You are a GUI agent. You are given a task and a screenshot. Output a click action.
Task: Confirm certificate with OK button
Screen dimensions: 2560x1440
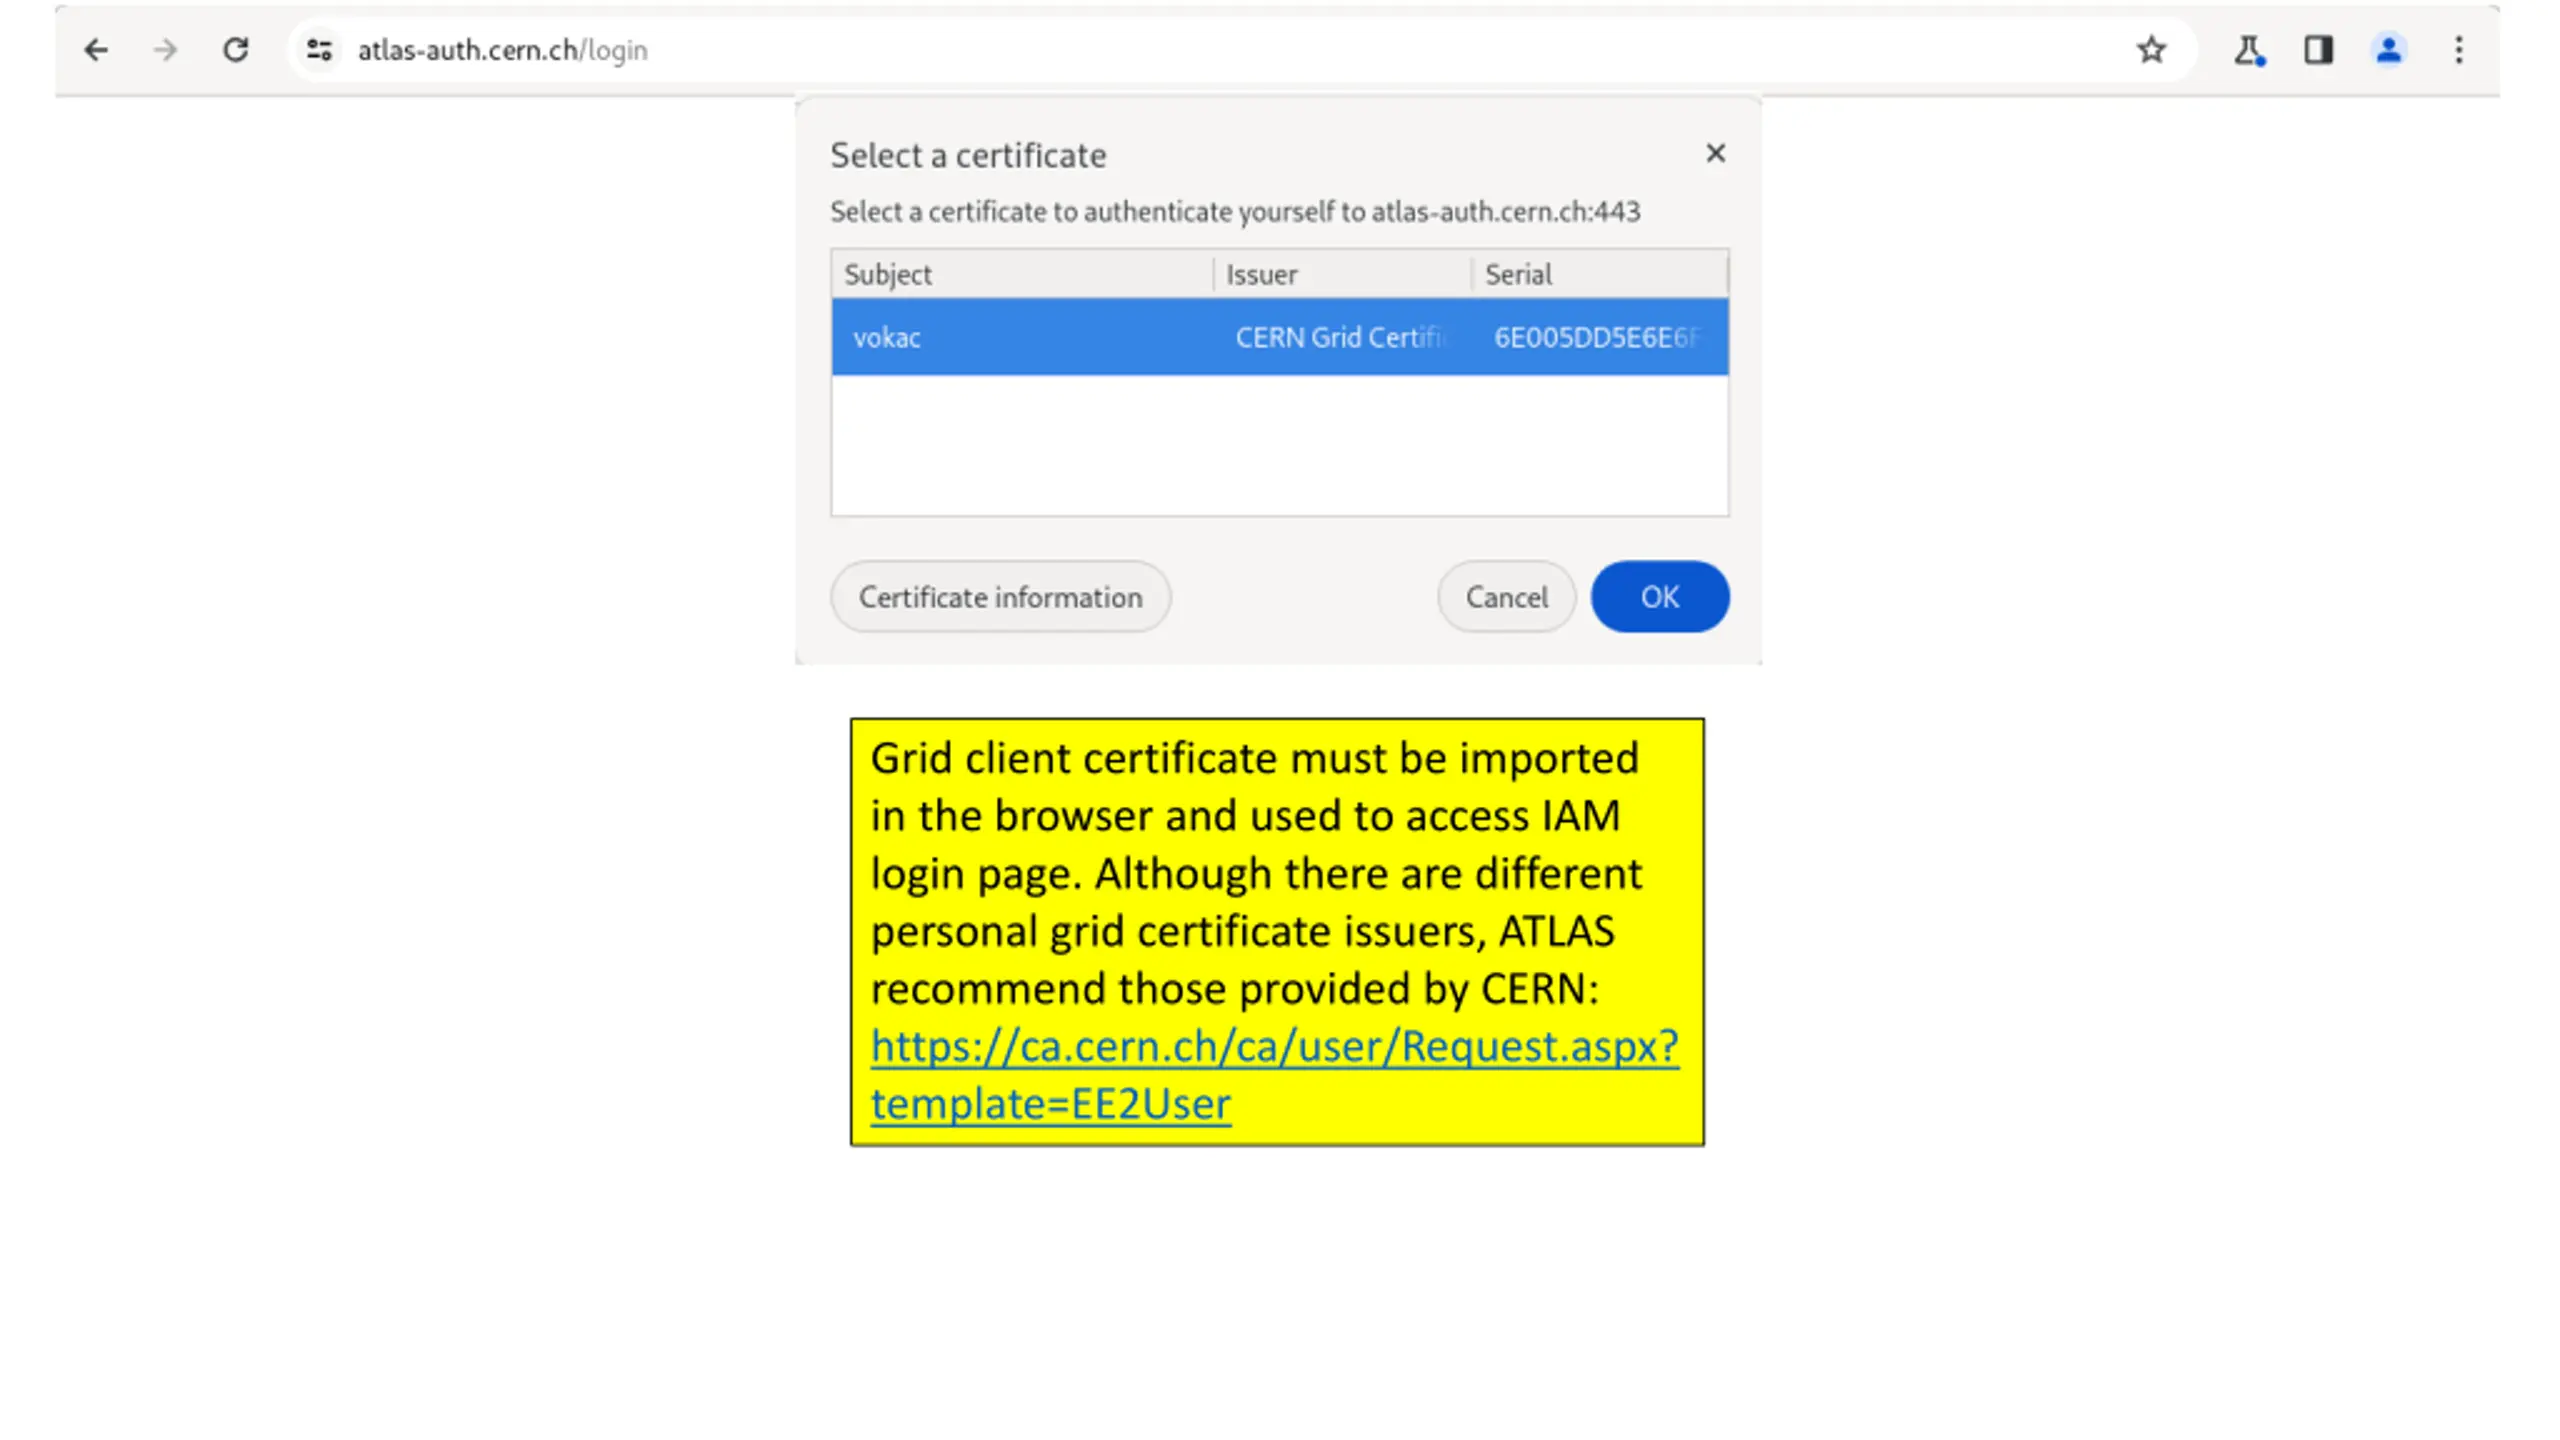coord(1660,597)
